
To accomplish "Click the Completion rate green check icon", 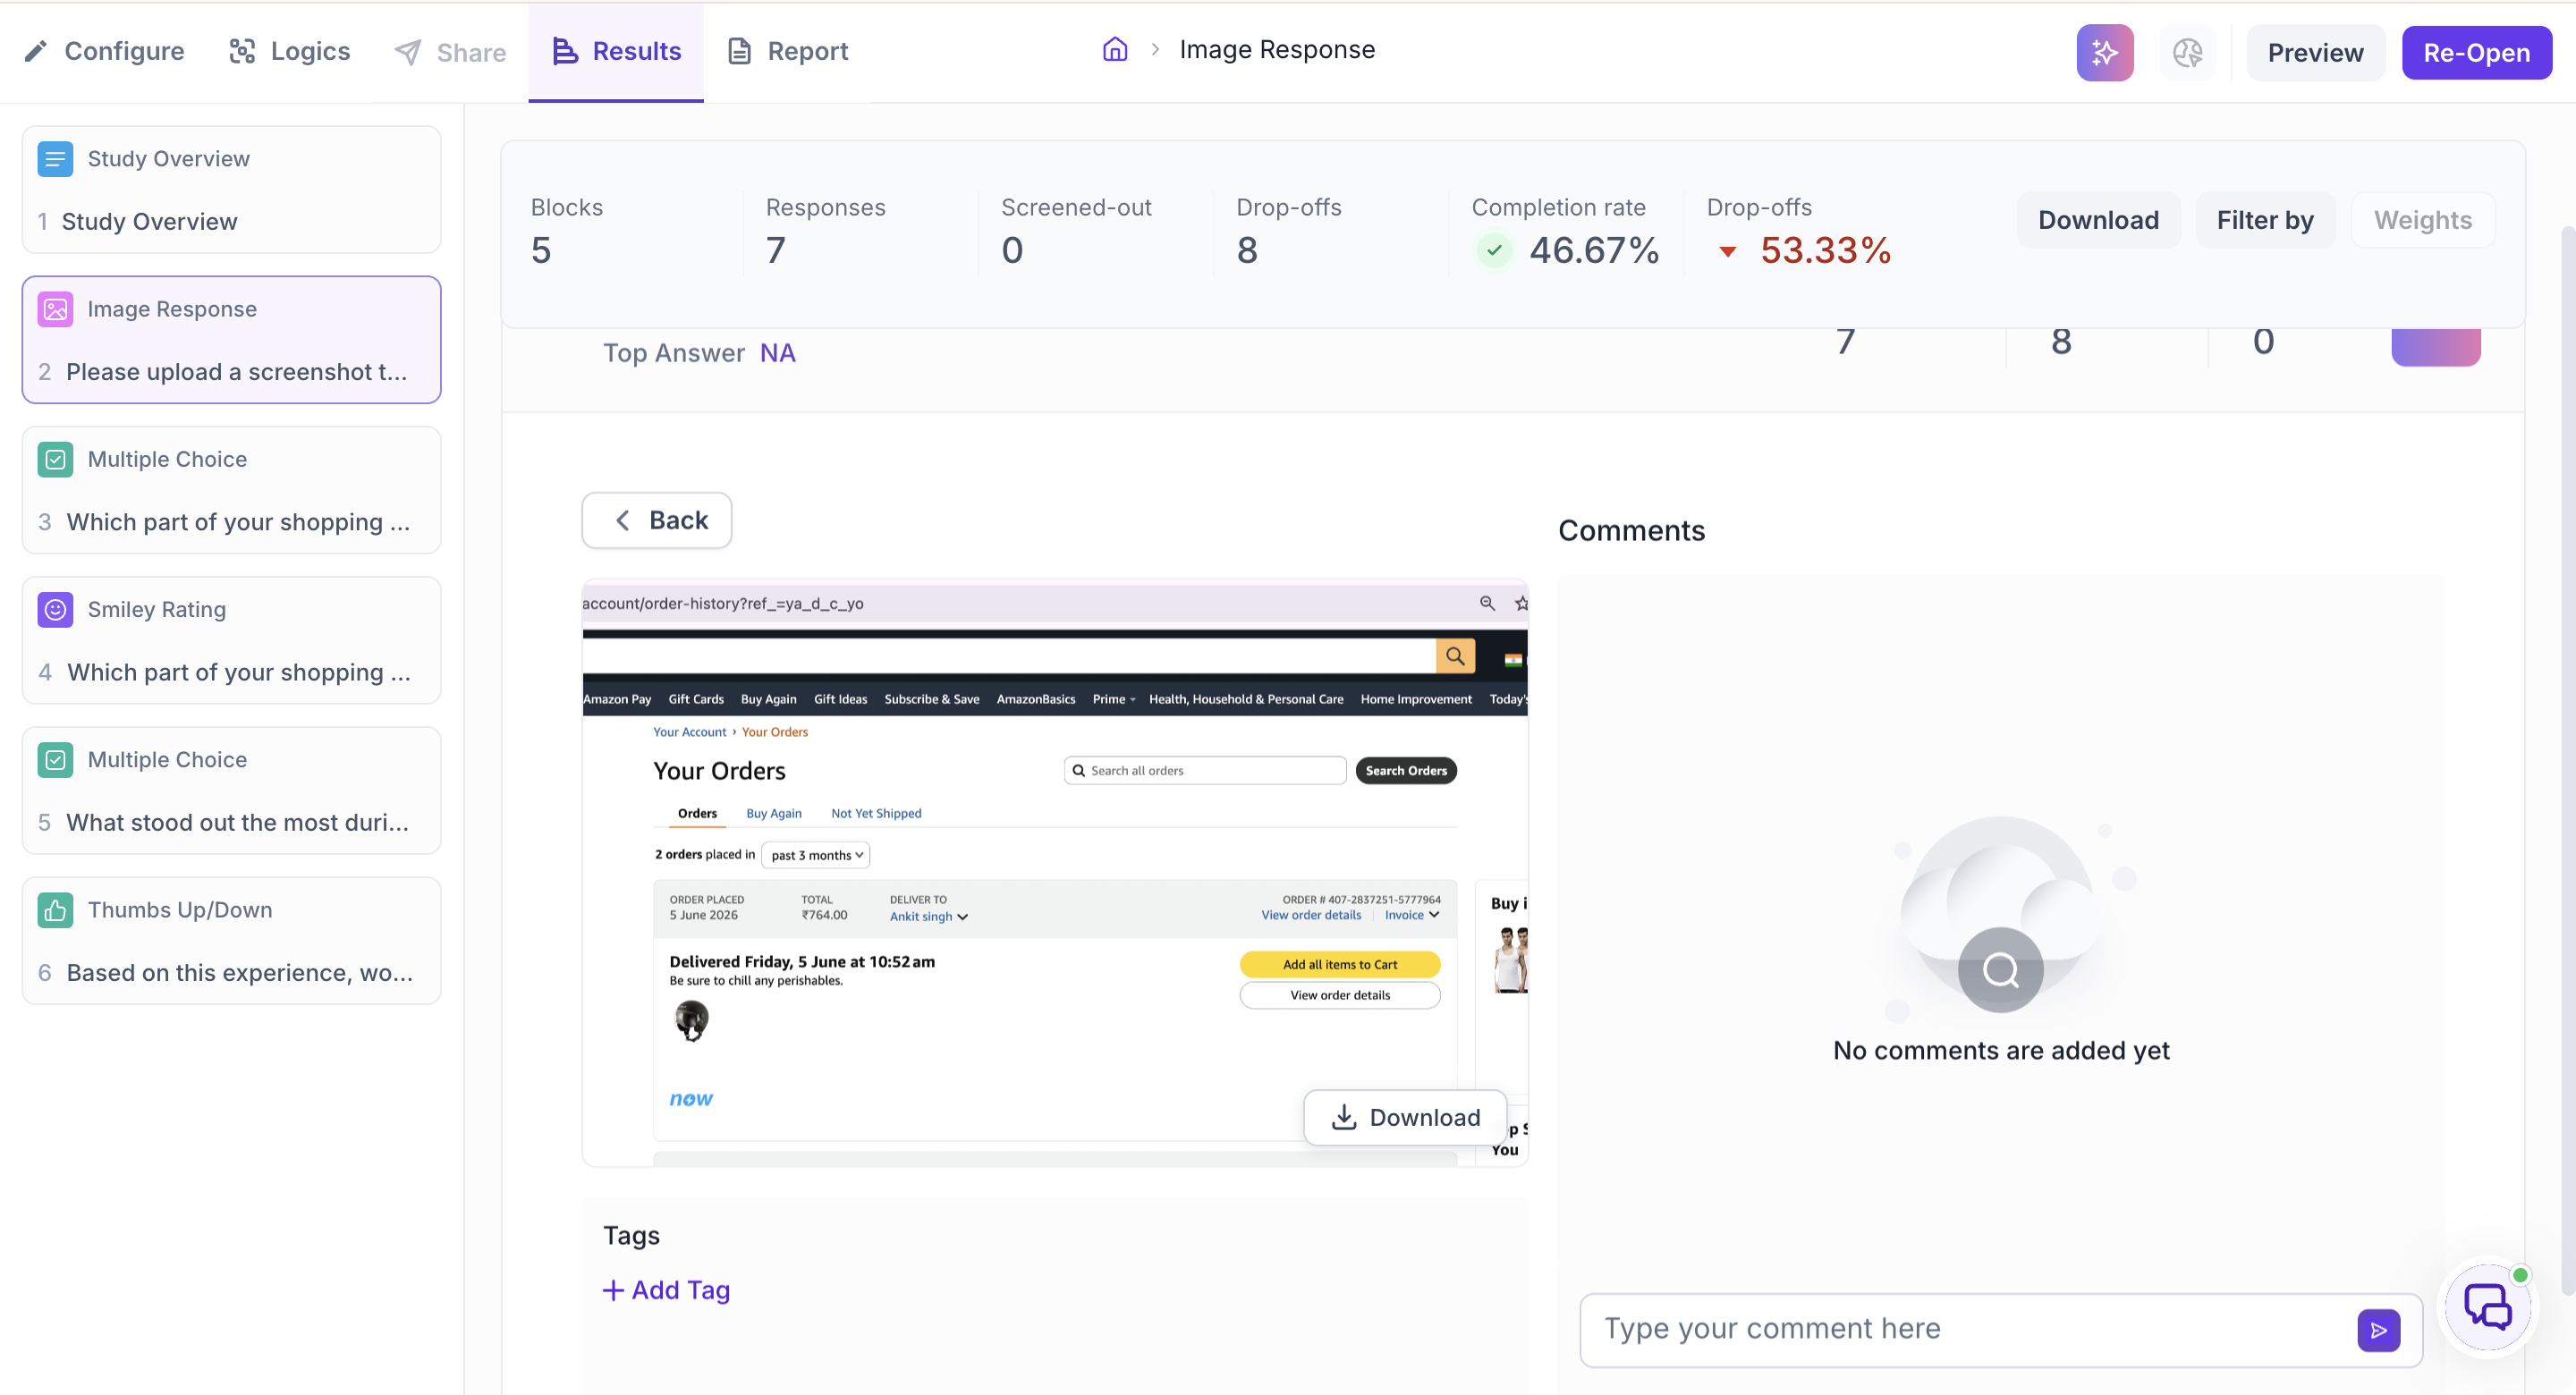I will [1493, 250].
